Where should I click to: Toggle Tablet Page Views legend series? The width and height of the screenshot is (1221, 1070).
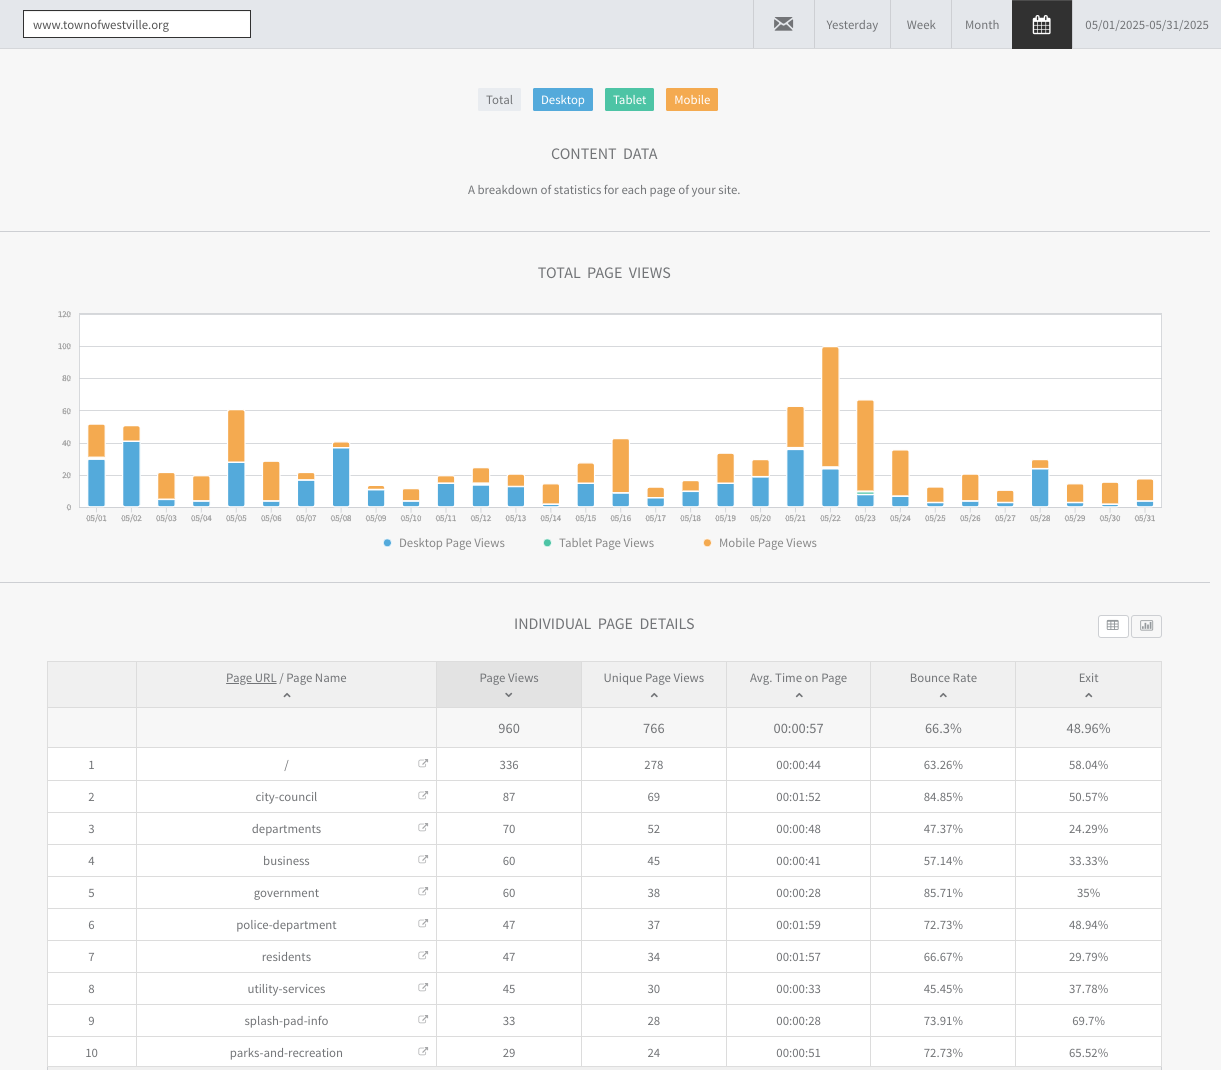[598, 543]
